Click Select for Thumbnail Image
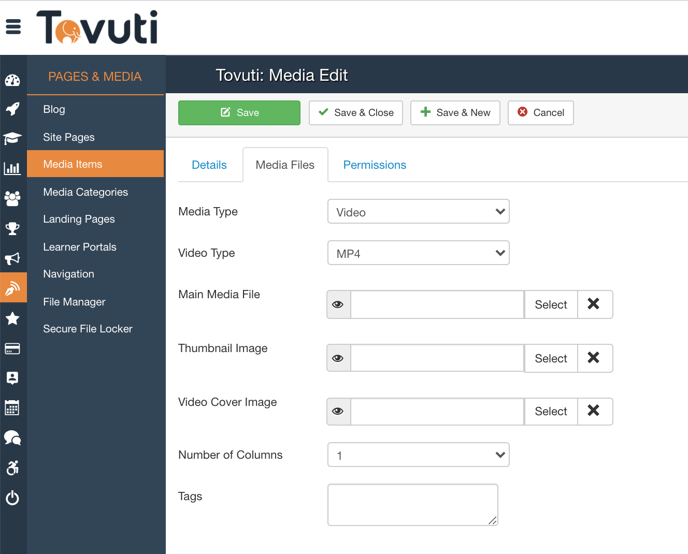688x554 pixels. click(551, 358)
